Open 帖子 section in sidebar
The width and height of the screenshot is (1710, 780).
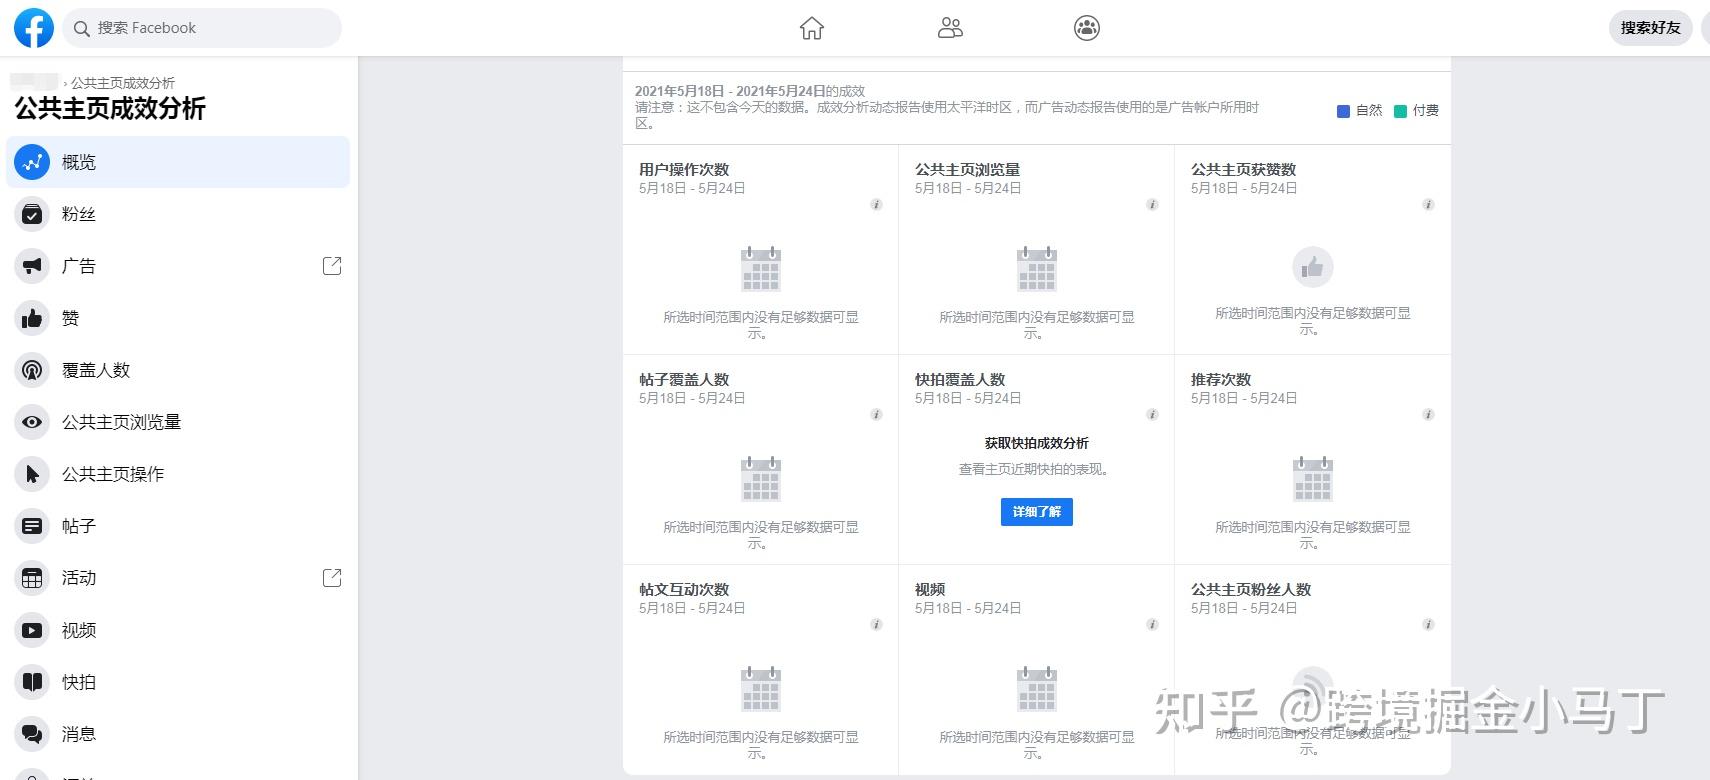point(178,526)
